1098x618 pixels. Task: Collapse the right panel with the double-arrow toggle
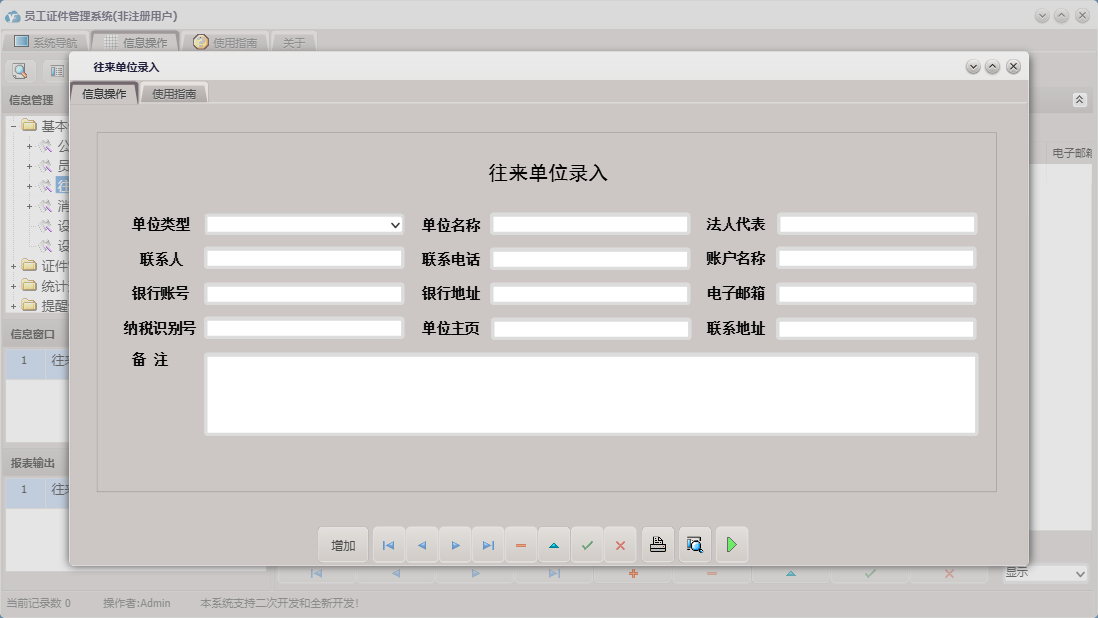(x=1078, y=100)
